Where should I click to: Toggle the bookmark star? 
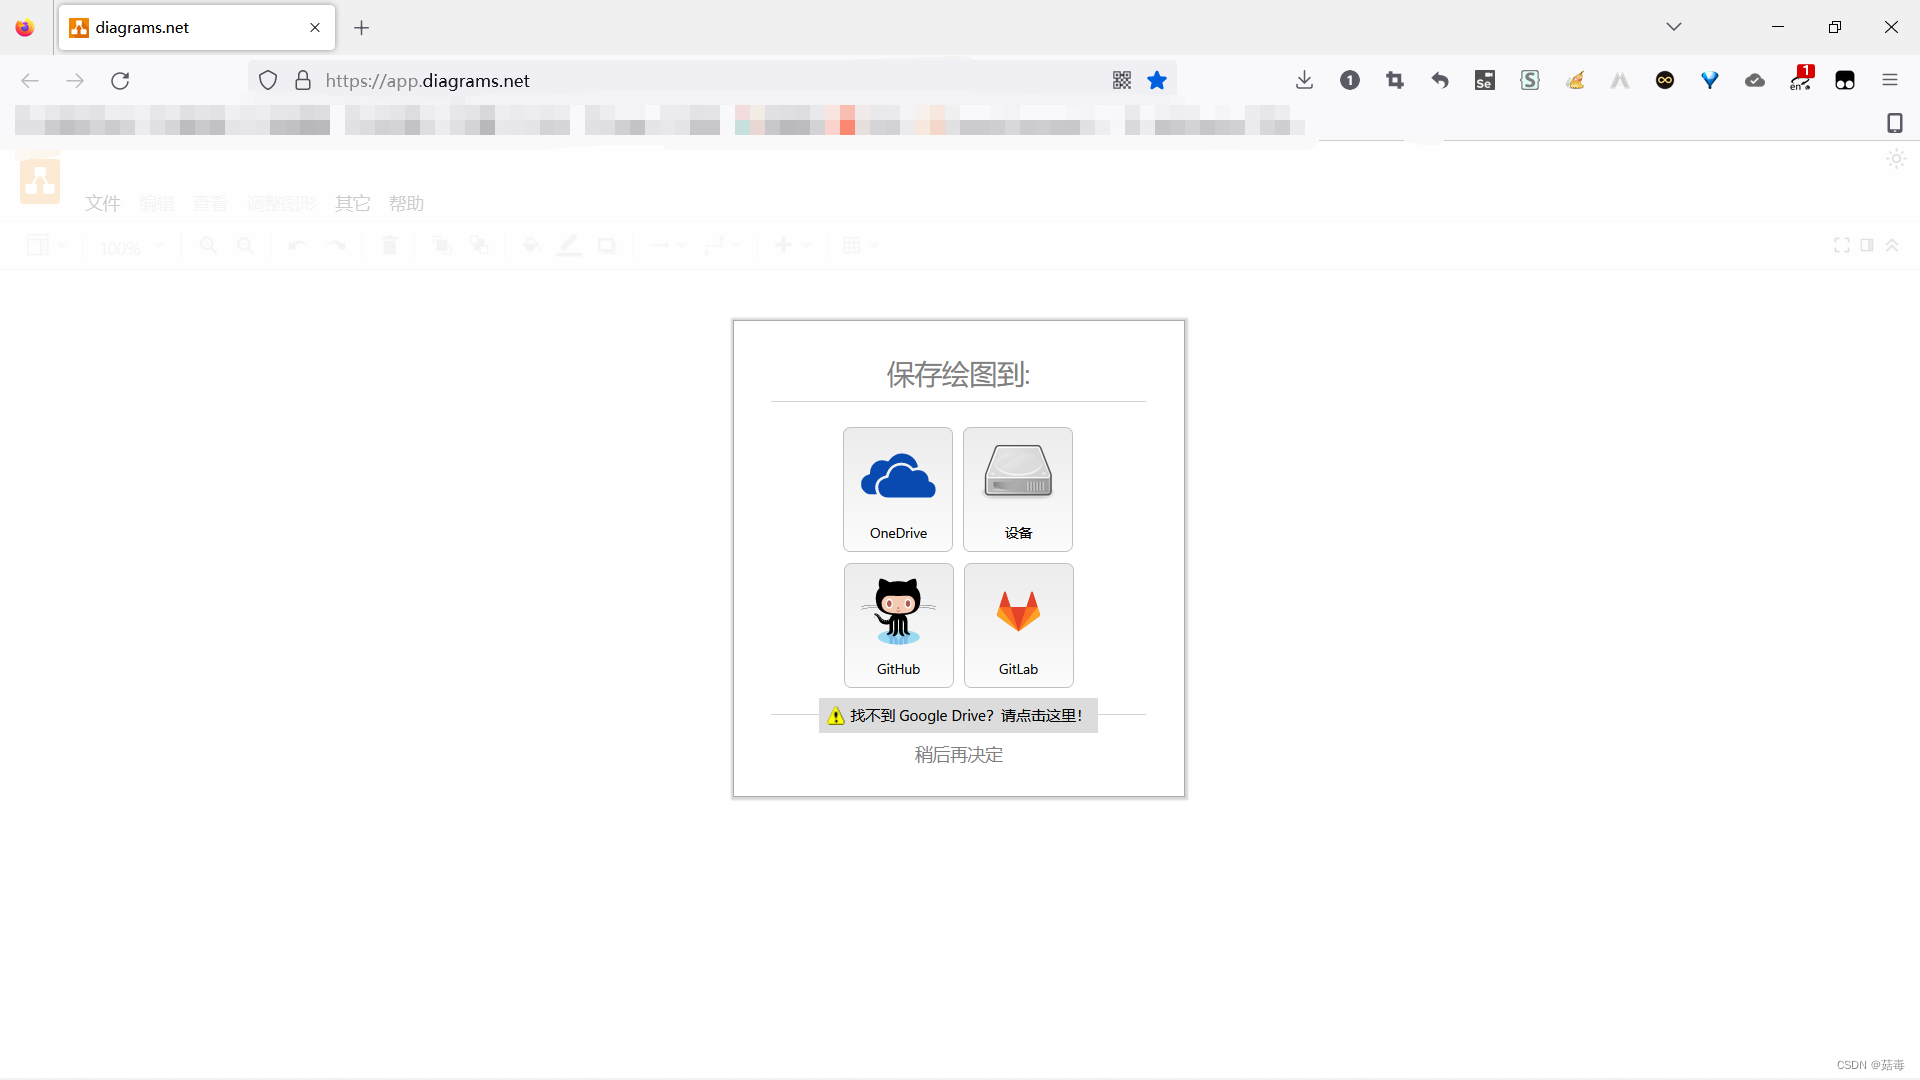click(x=1157, y=81)
